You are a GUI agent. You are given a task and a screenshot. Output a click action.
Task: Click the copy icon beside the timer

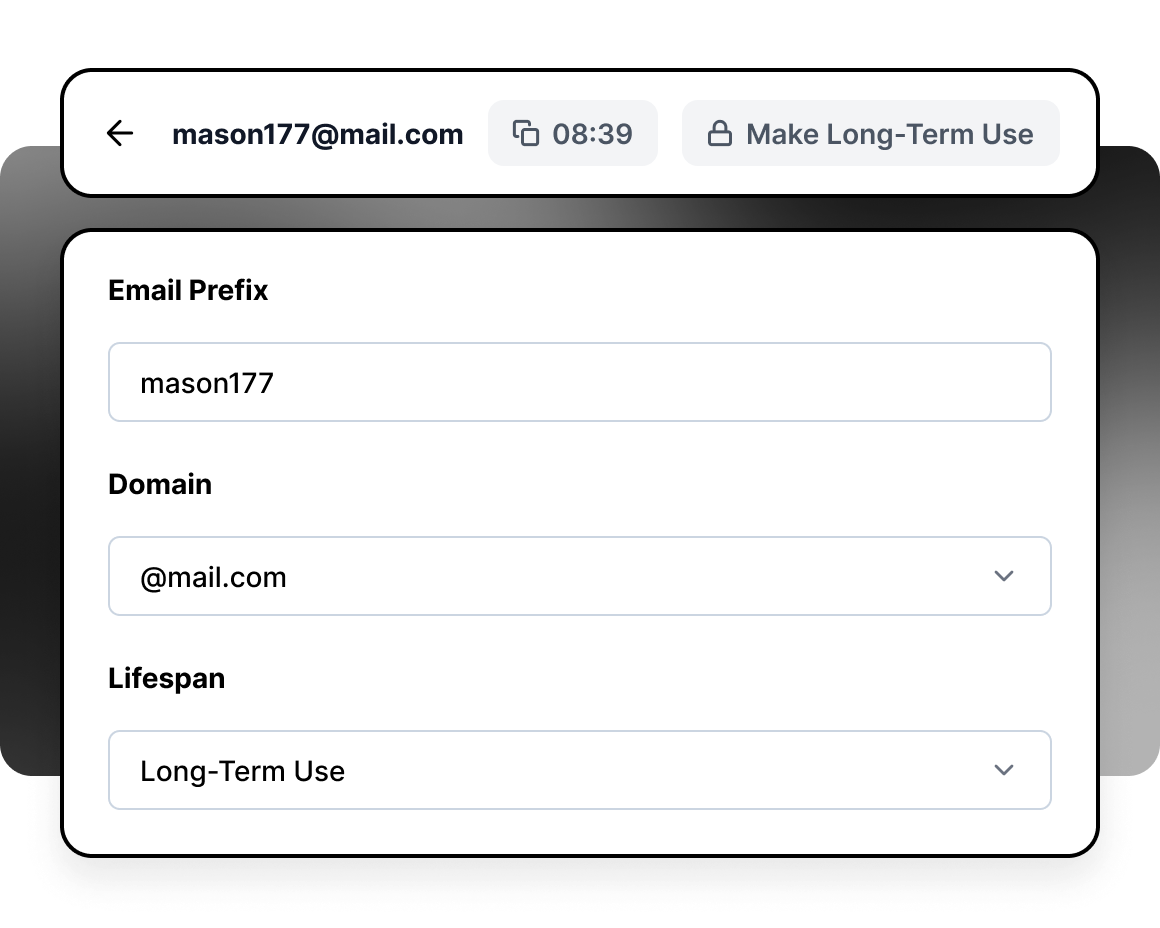[x=526, y=133]
